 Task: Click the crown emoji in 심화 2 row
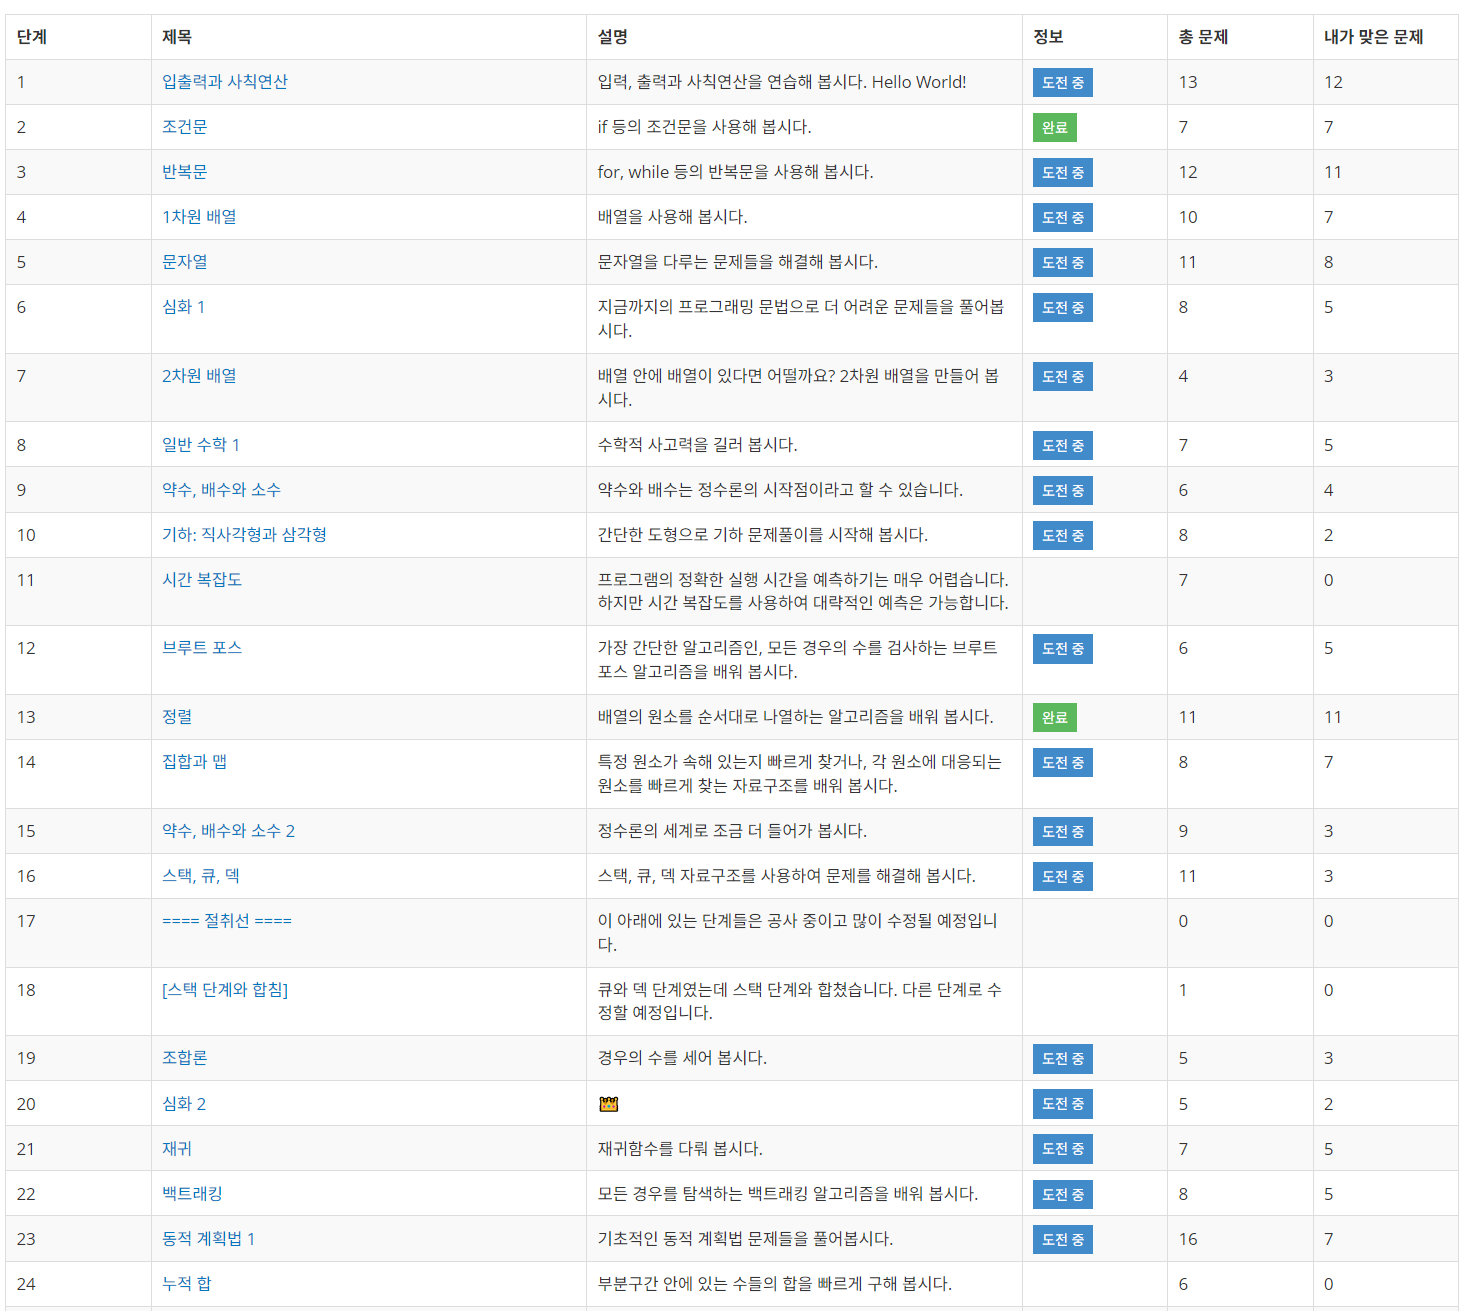point(609,1104)
